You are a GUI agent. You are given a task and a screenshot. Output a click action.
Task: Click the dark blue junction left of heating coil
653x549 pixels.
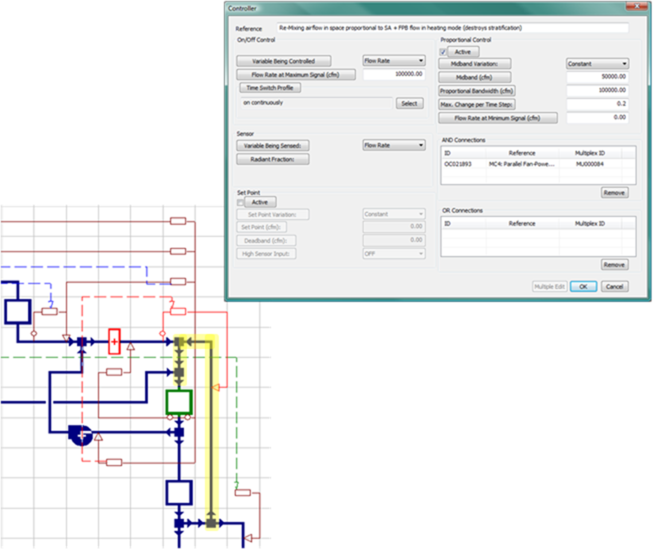click(x=82, y=342)
